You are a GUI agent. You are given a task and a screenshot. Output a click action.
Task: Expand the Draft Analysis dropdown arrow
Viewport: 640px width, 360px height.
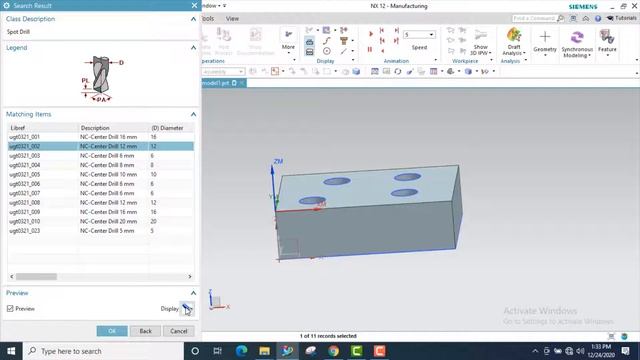[x=525, y=53]
